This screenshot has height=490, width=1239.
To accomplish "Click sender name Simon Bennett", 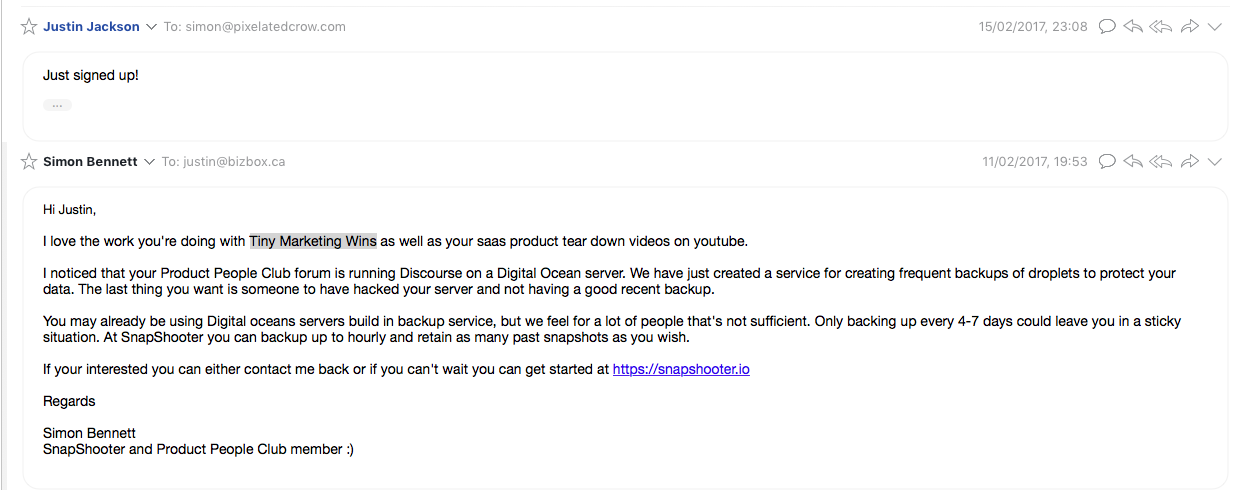I will click(x=90, y=161).
